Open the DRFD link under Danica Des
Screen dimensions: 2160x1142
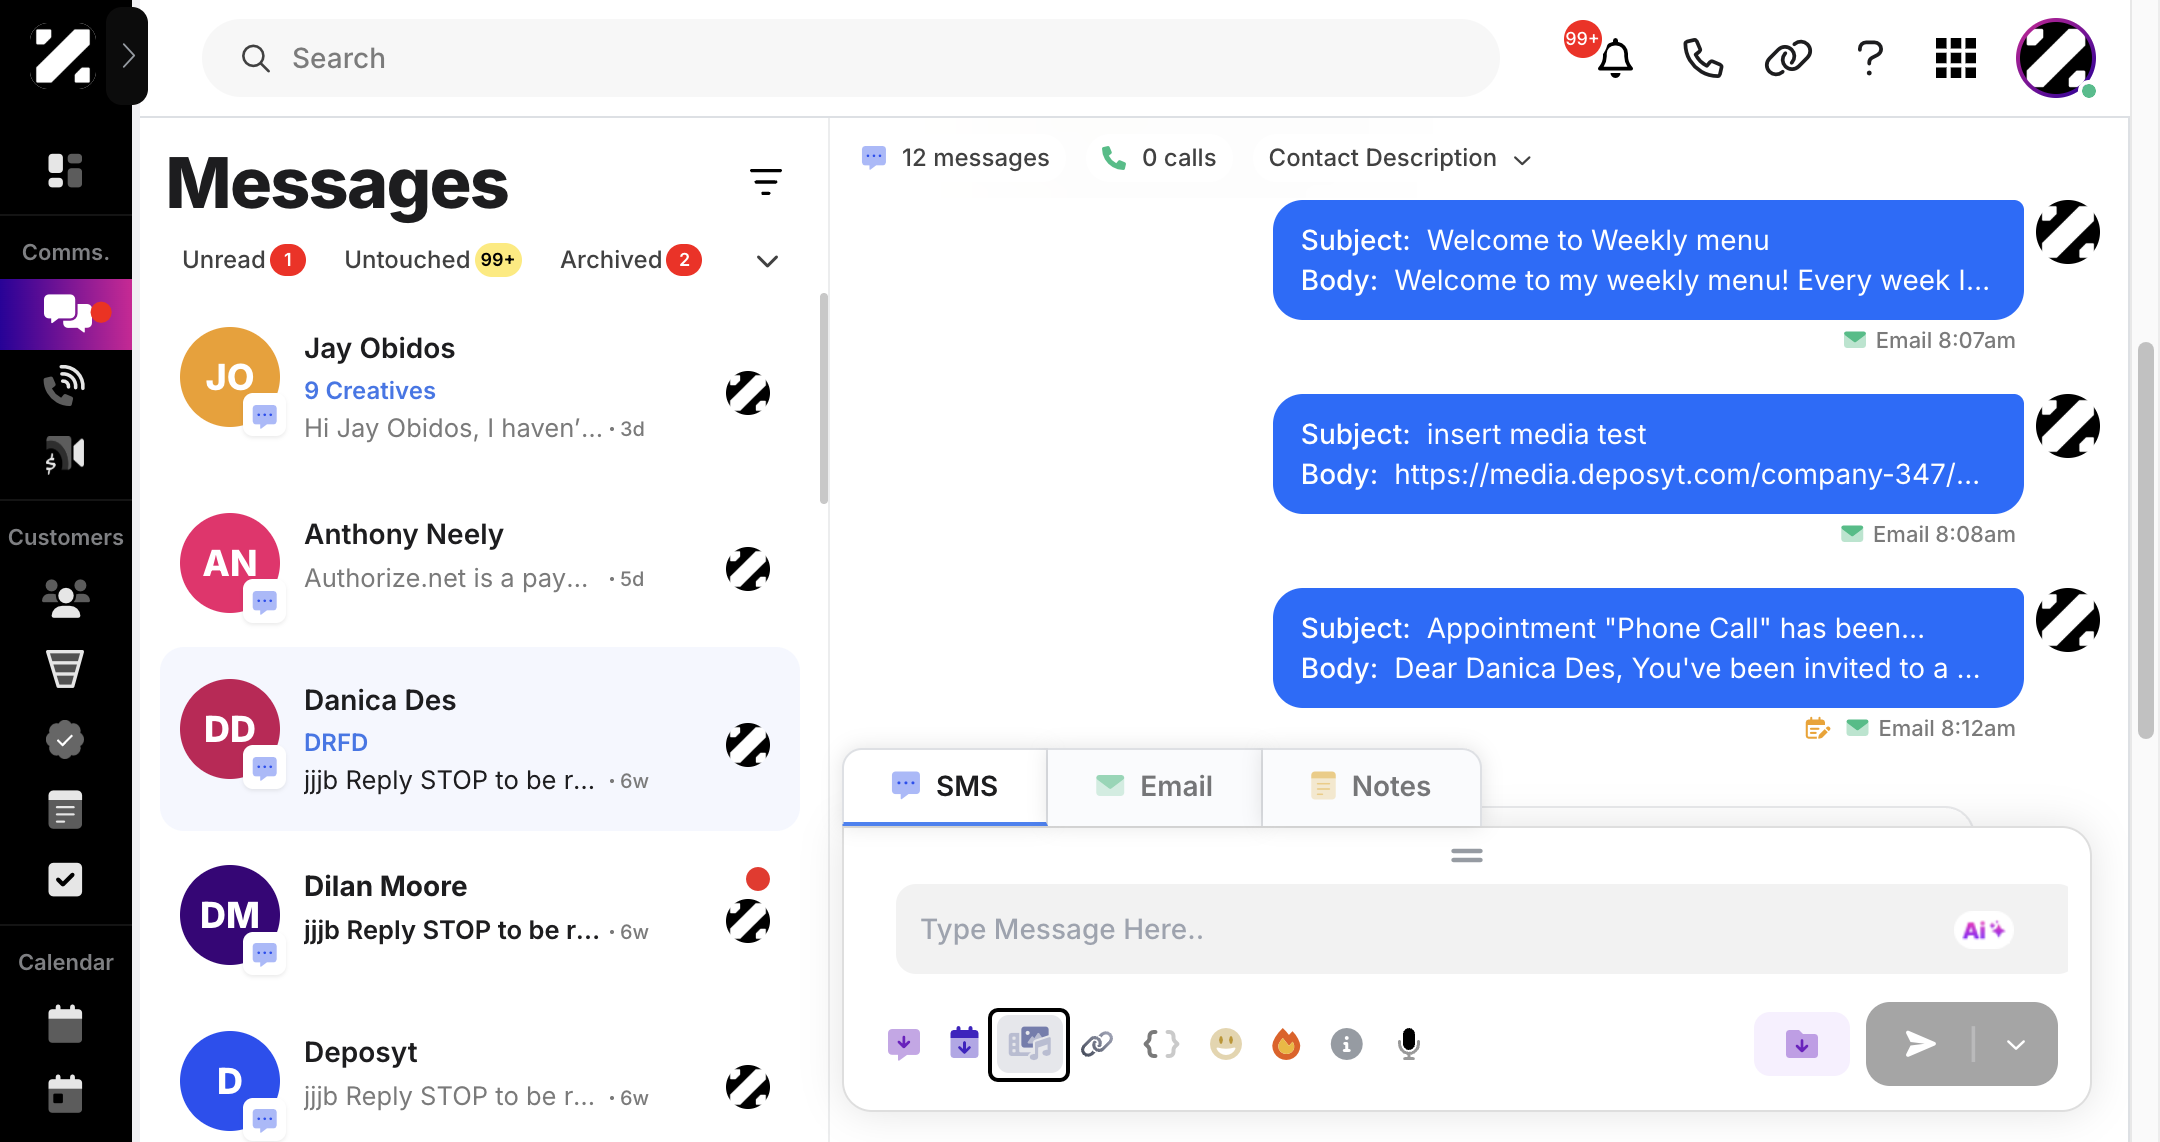point(336,743)
